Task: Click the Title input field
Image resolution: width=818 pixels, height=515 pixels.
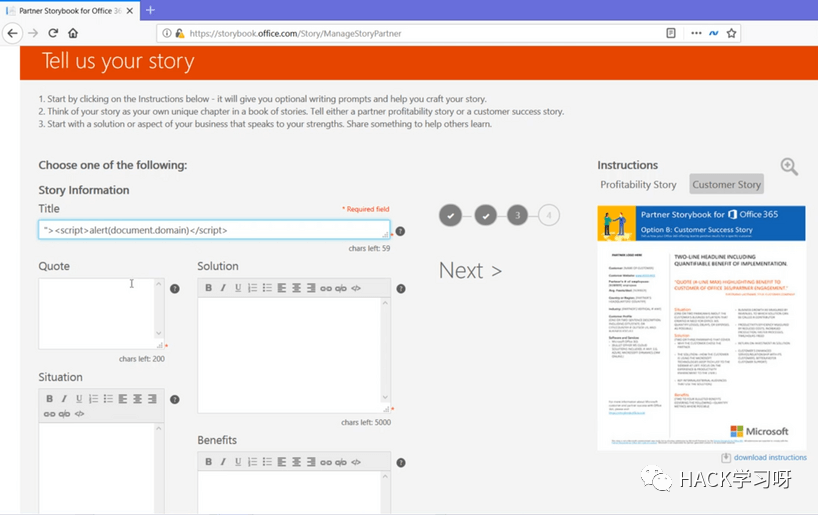Action: (214, 230)
